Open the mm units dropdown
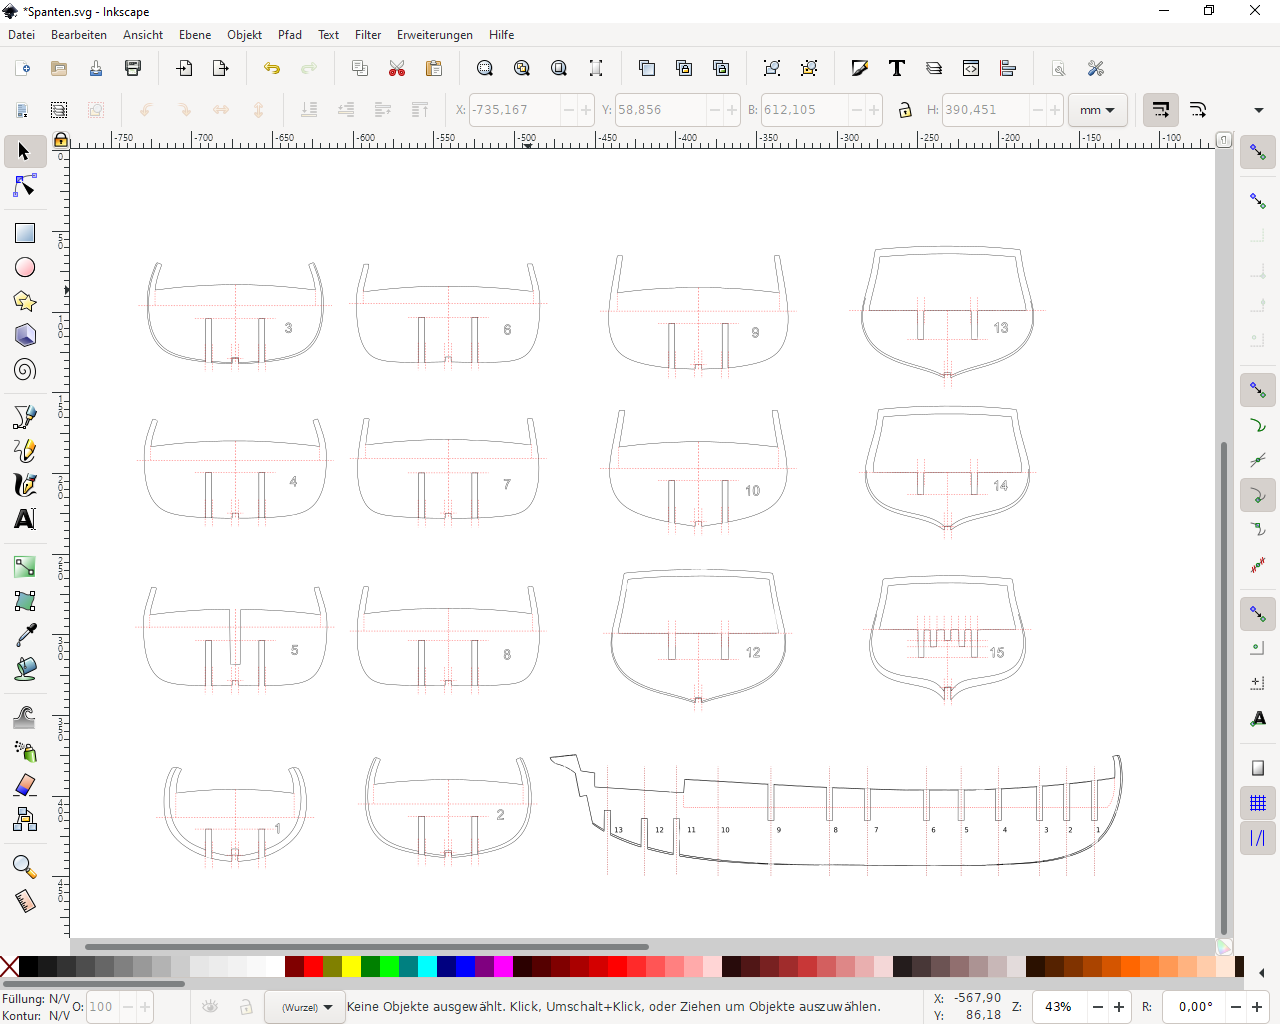Viewport: 1280px width, 1024px height. (1097, 110)
